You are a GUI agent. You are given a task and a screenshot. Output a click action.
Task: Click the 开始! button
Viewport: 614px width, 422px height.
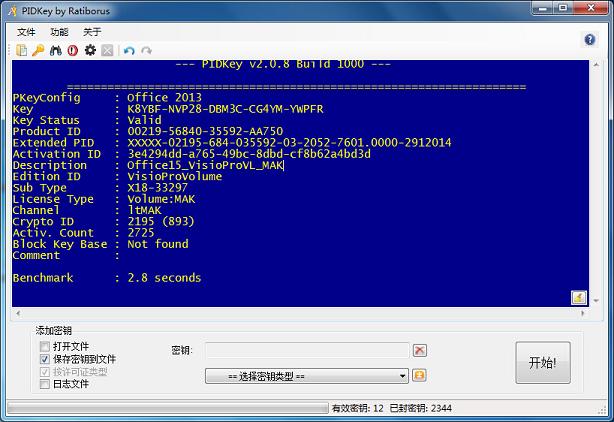543,362
